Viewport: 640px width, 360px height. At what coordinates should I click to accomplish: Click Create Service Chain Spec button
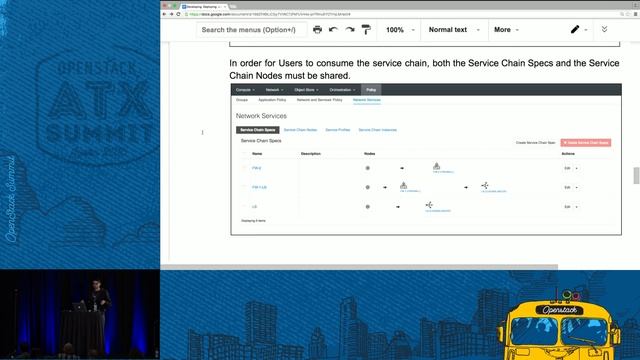[536, 143]
